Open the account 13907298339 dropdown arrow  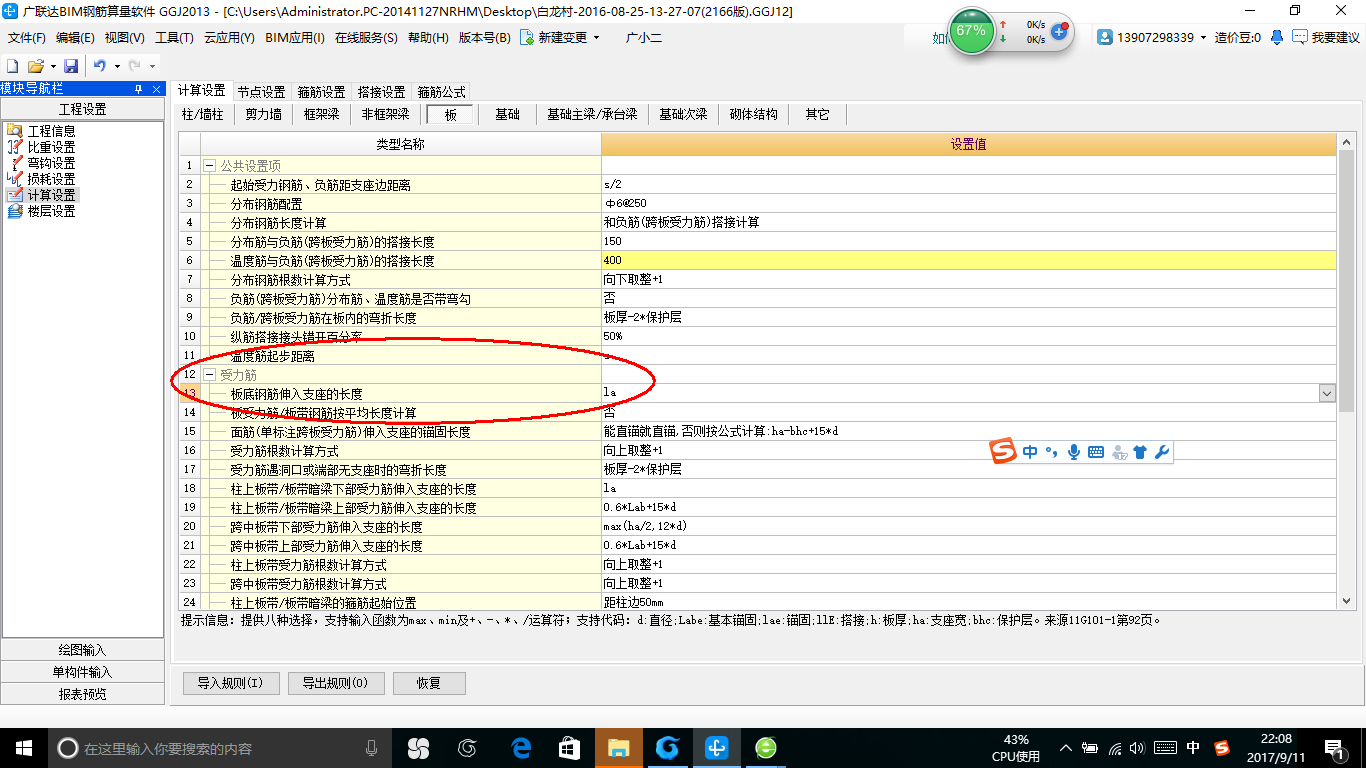pyautogui.click(x=1203, y=38)
